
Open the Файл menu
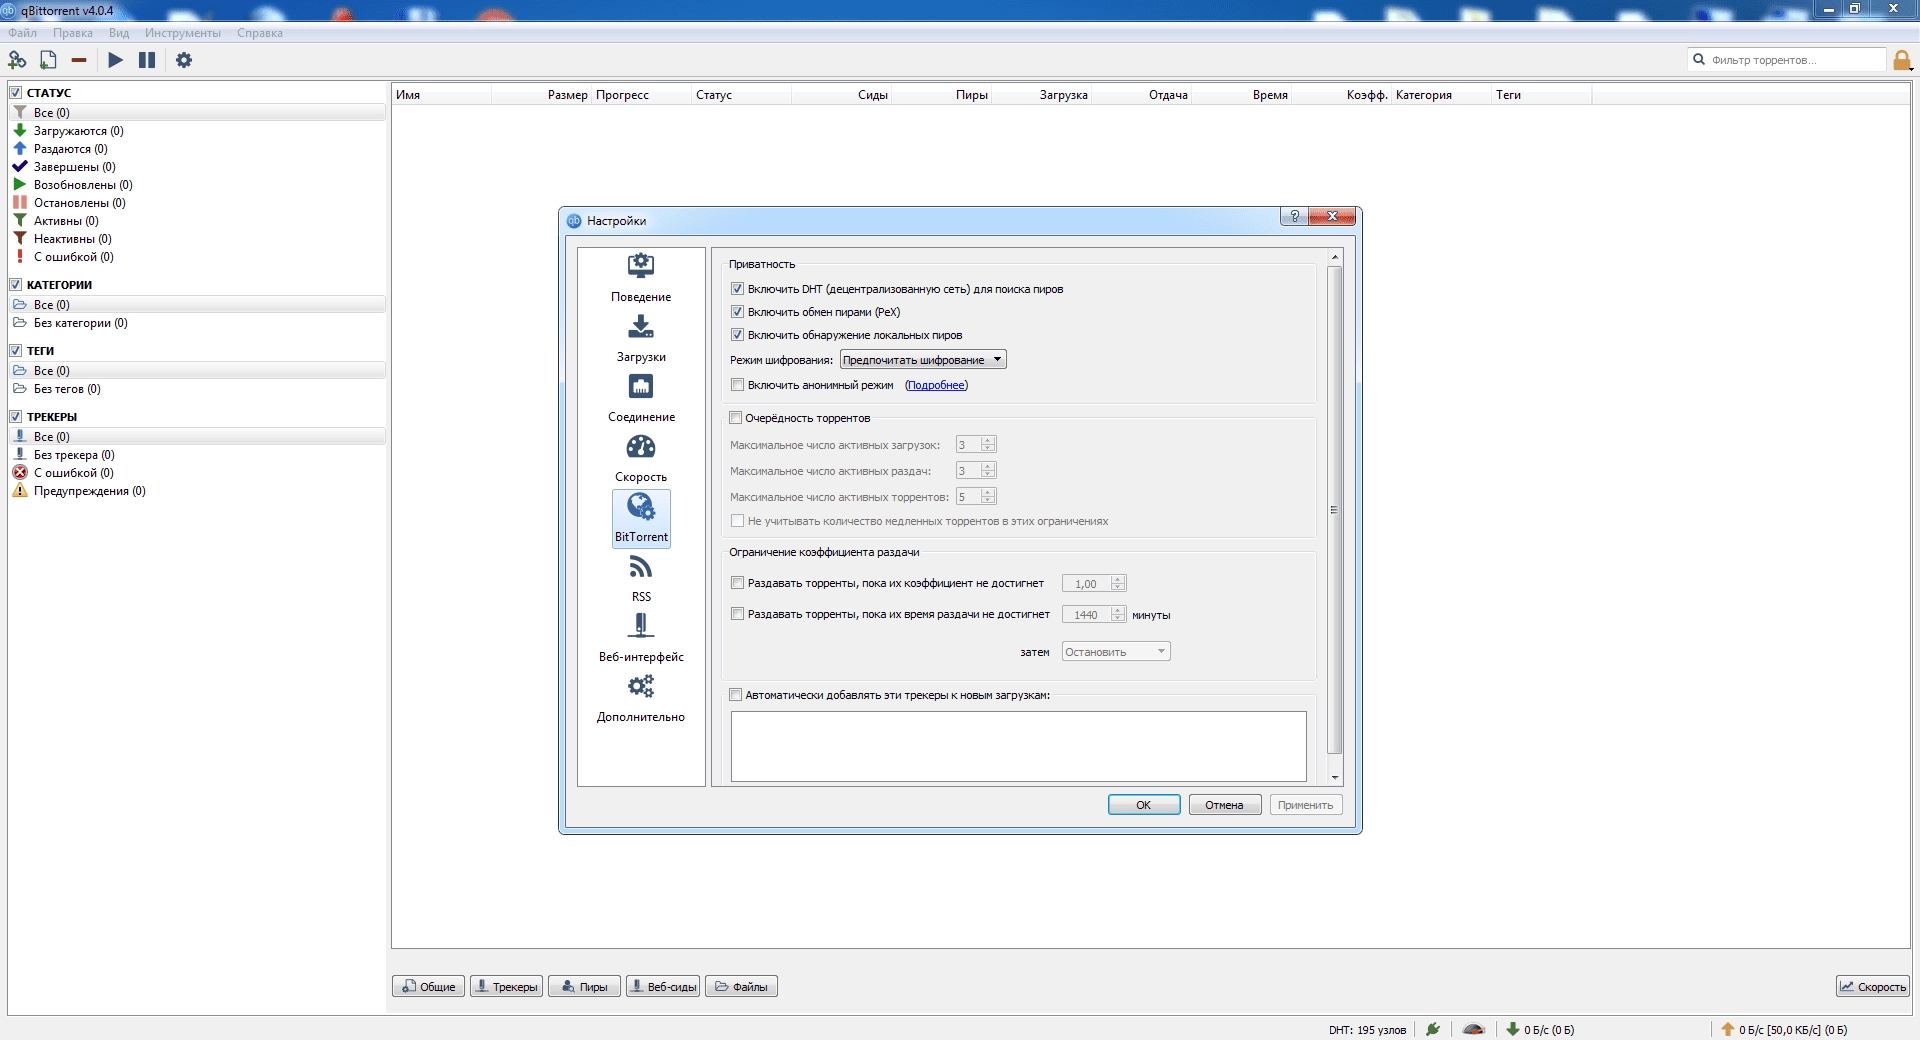click(x=23, y=33)
